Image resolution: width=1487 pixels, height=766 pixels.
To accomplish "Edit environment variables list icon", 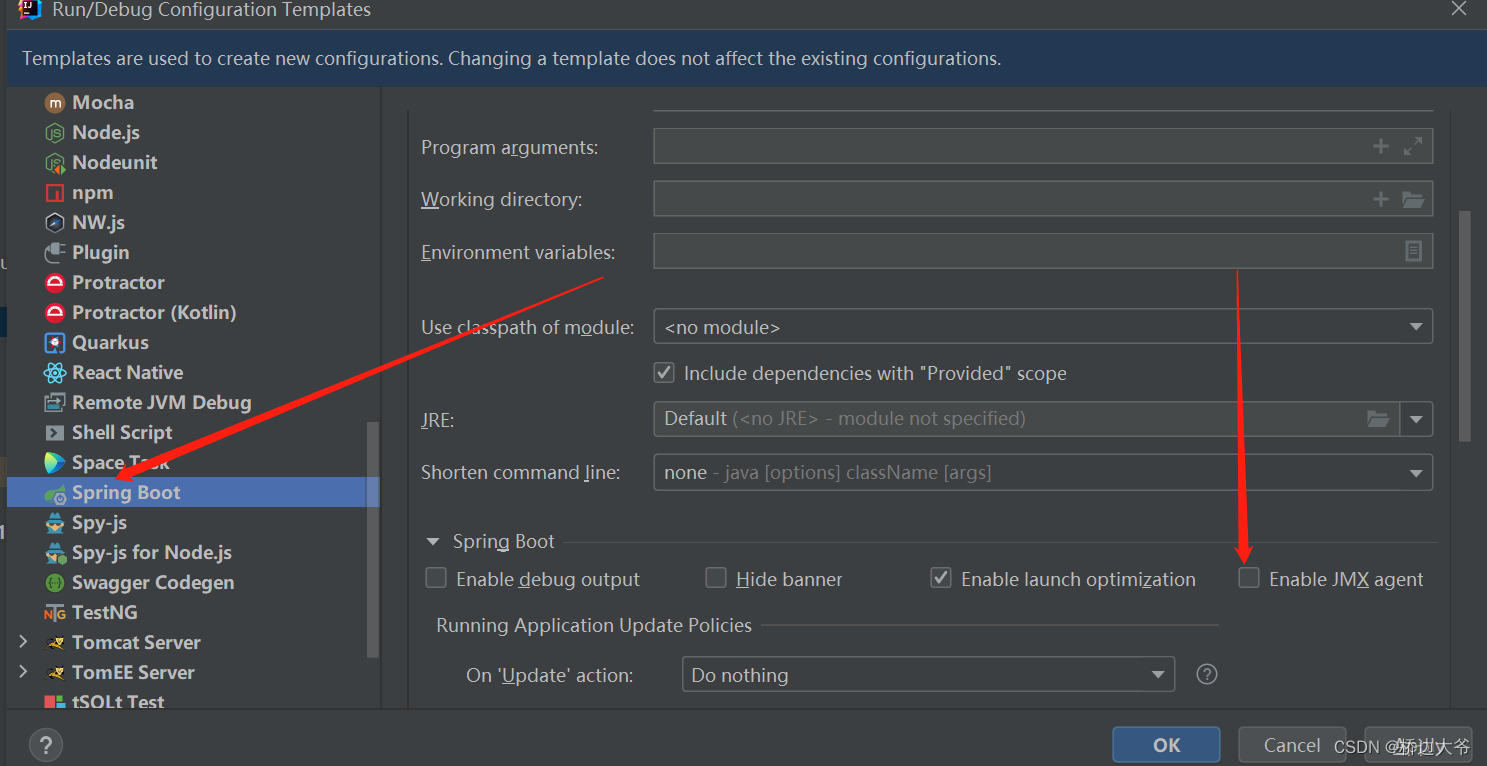I will pyautogui.click(x=1413, y=251).
